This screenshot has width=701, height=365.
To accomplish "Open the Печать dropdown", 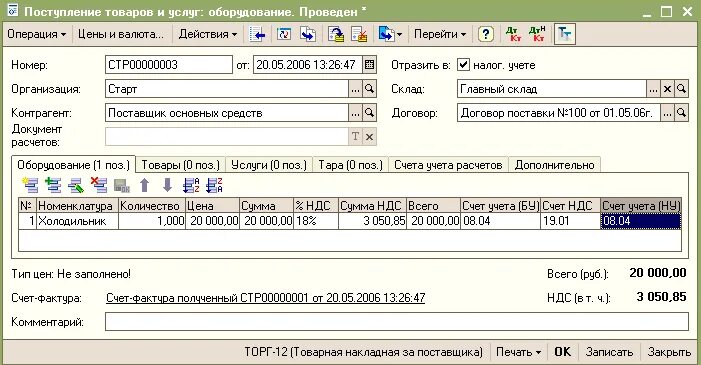I will [x=519, y=352].
